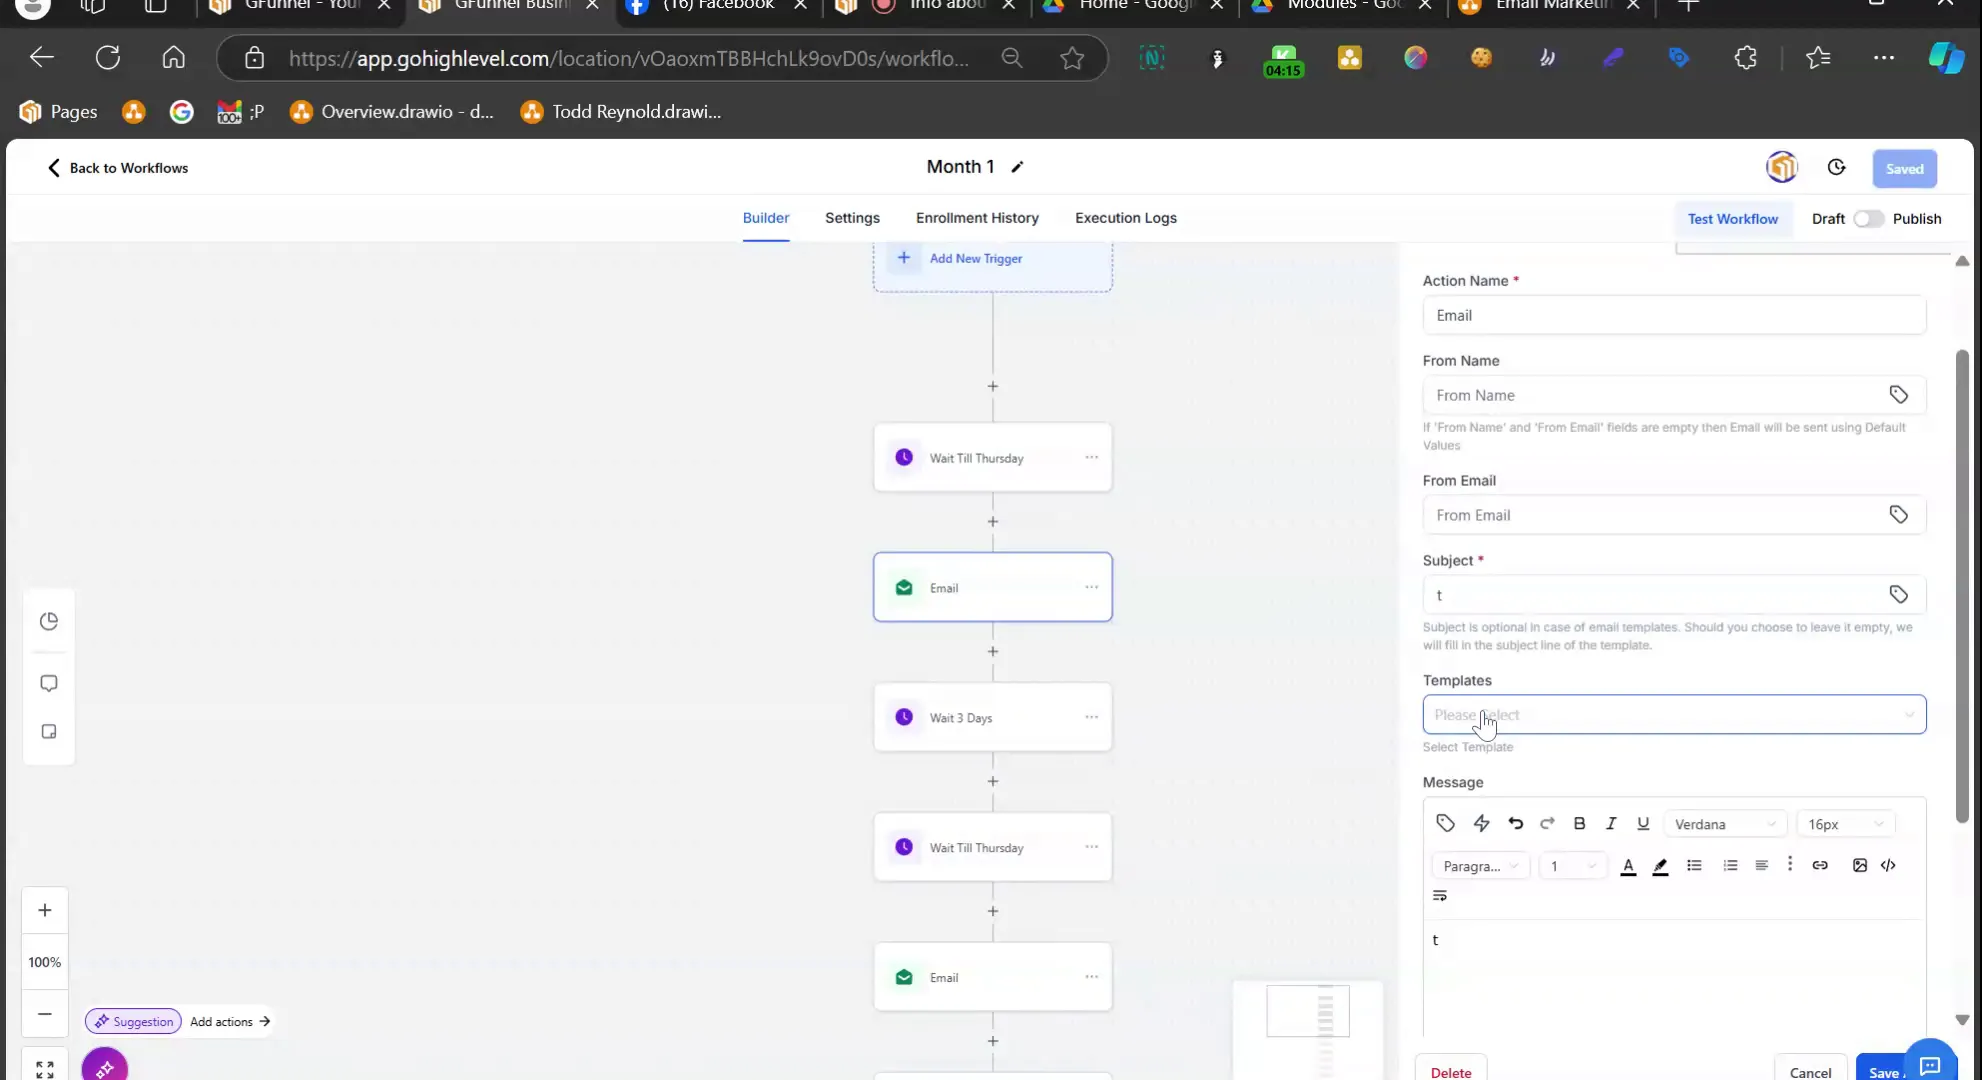The image size is (1982, 1080).
Task: Choose text color in message editor
Action: click(1628, 866)
